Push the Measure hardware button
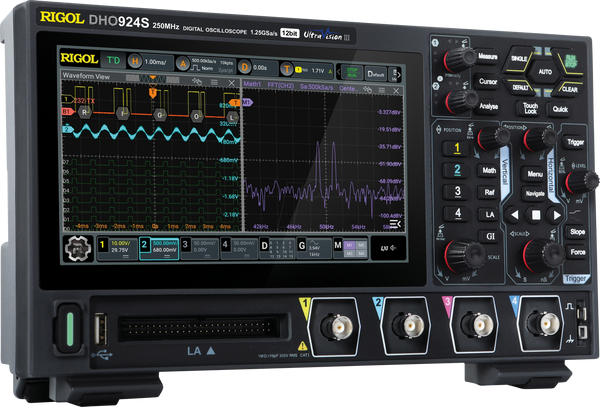 pyautogui.click(x=487, y=57)
